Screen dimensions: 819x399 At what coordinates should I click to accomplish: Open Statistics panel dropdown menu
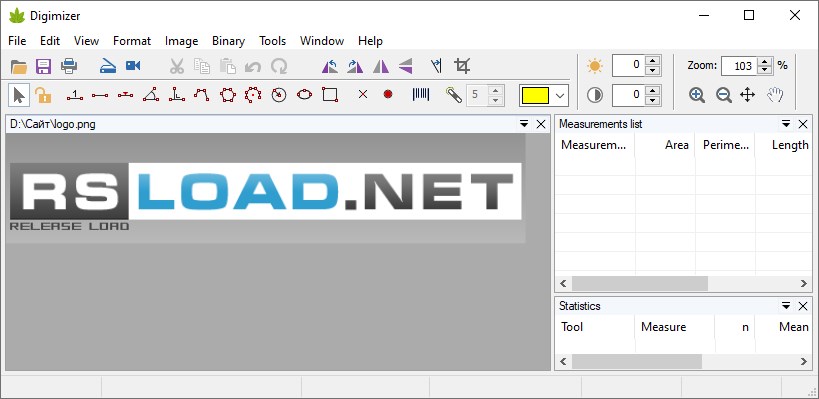point(786,306)
